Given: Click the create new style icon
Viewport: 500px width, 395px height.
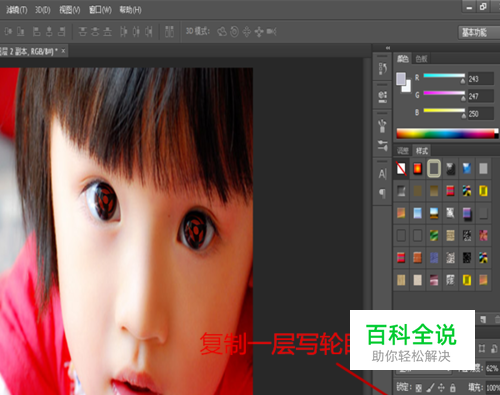Looking at the screenshot, I should [483, 320].
